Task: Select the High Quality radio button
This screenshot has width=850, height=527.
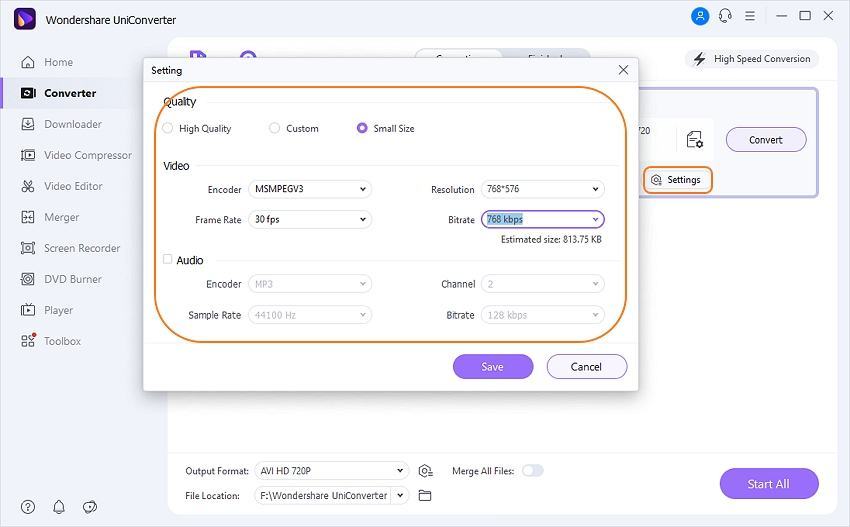Action: click(x=168, y=128)
